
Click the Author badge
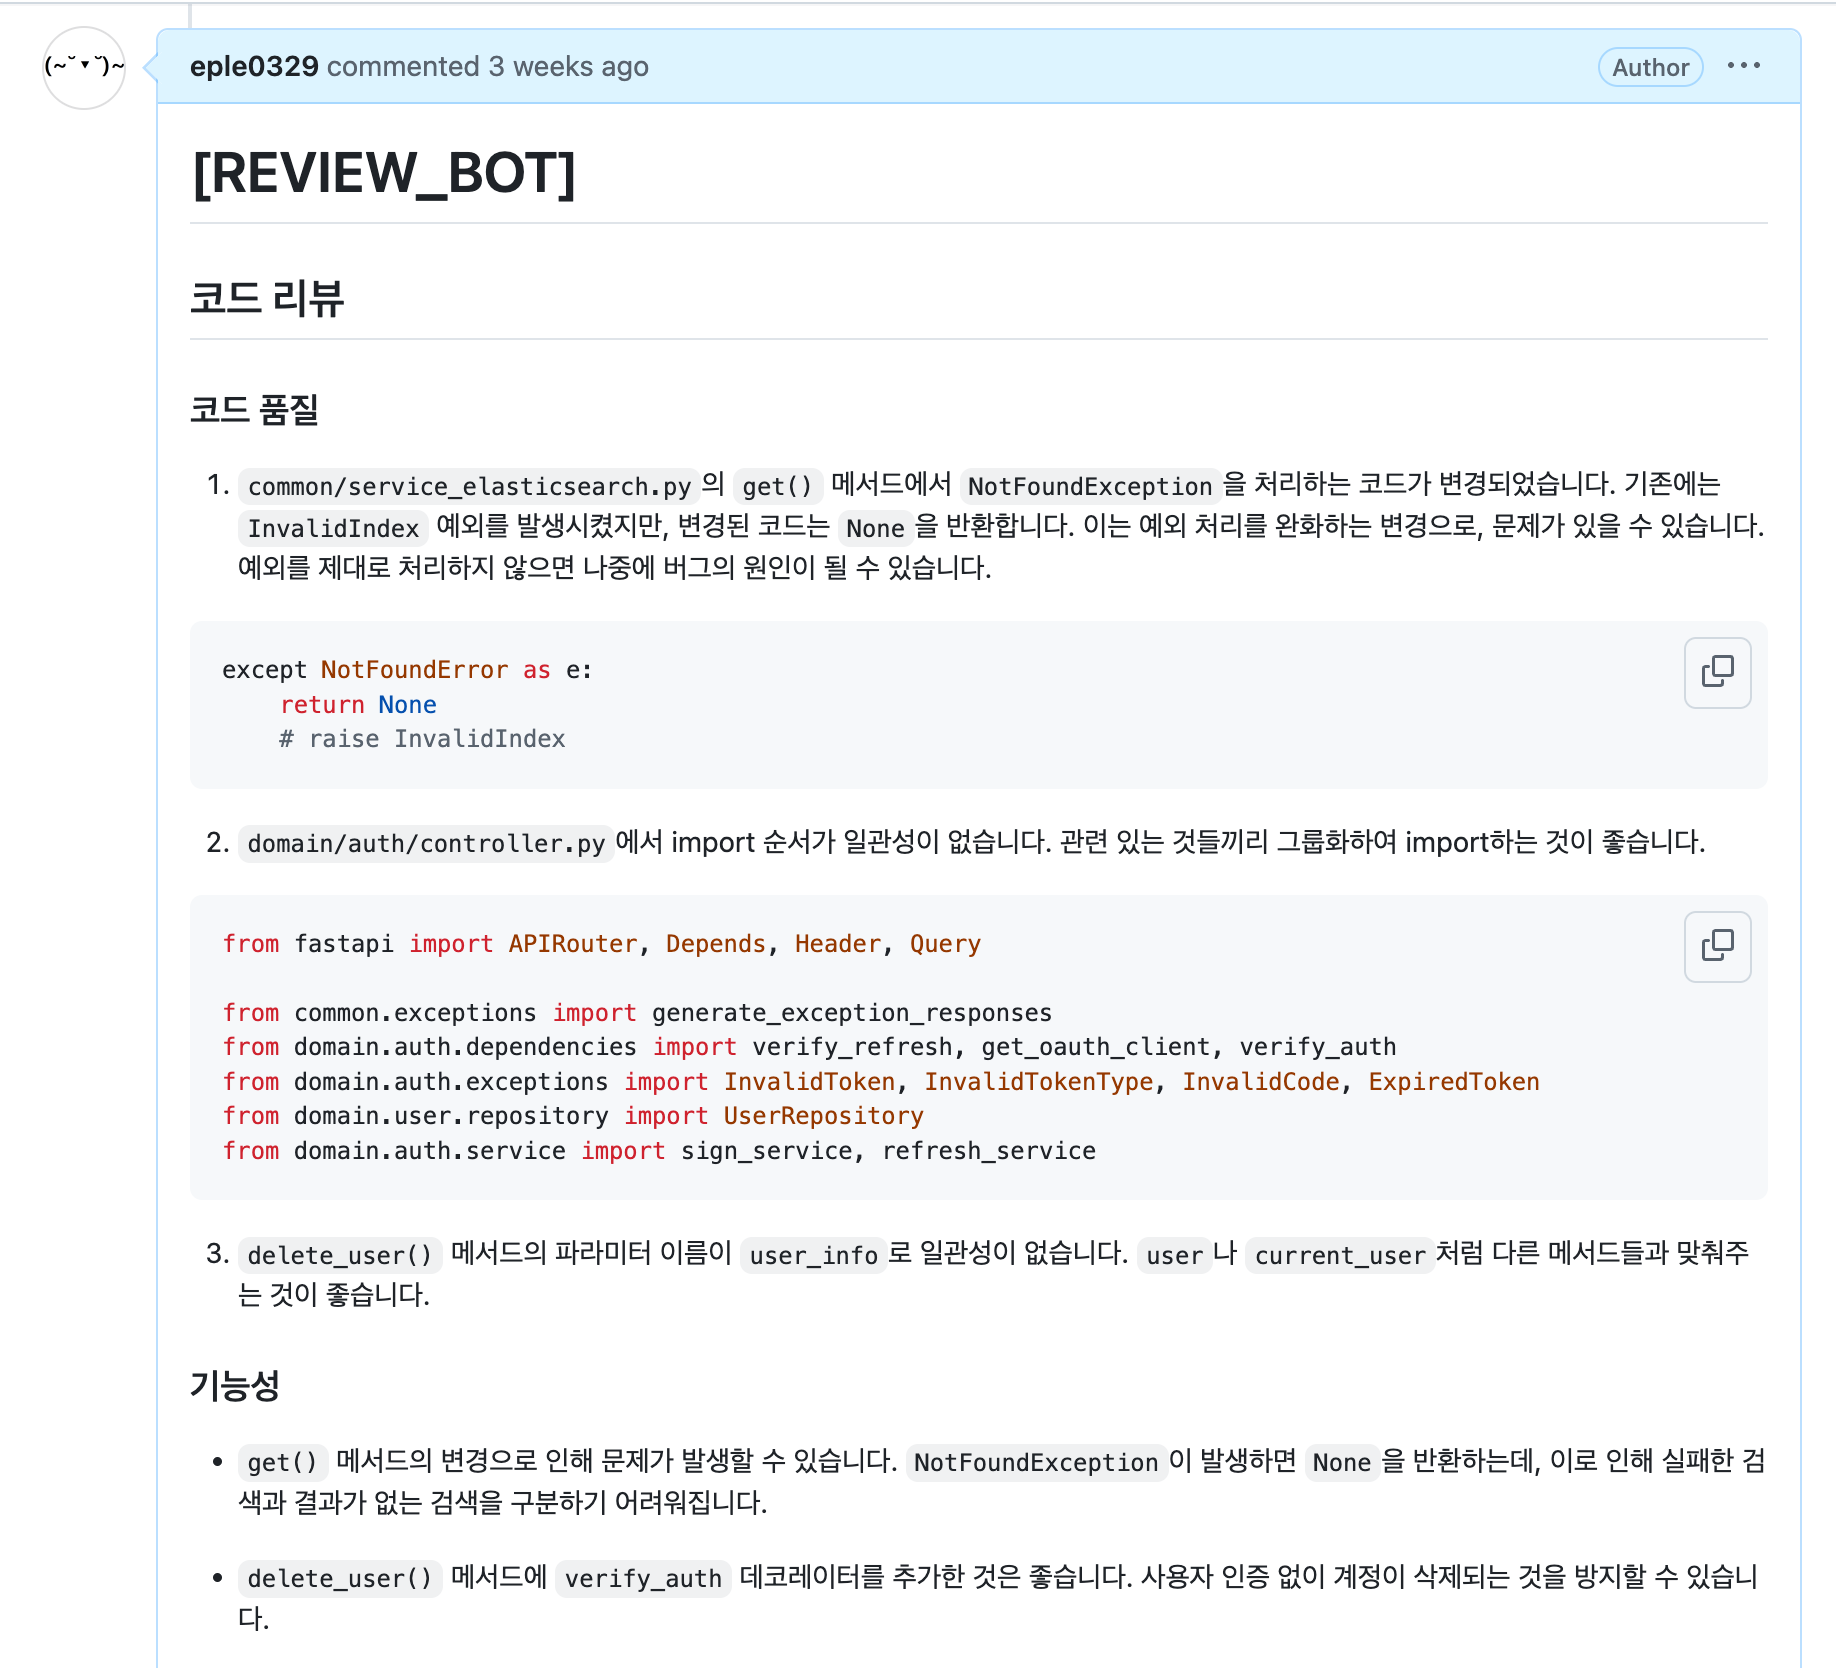[1650, 67]
